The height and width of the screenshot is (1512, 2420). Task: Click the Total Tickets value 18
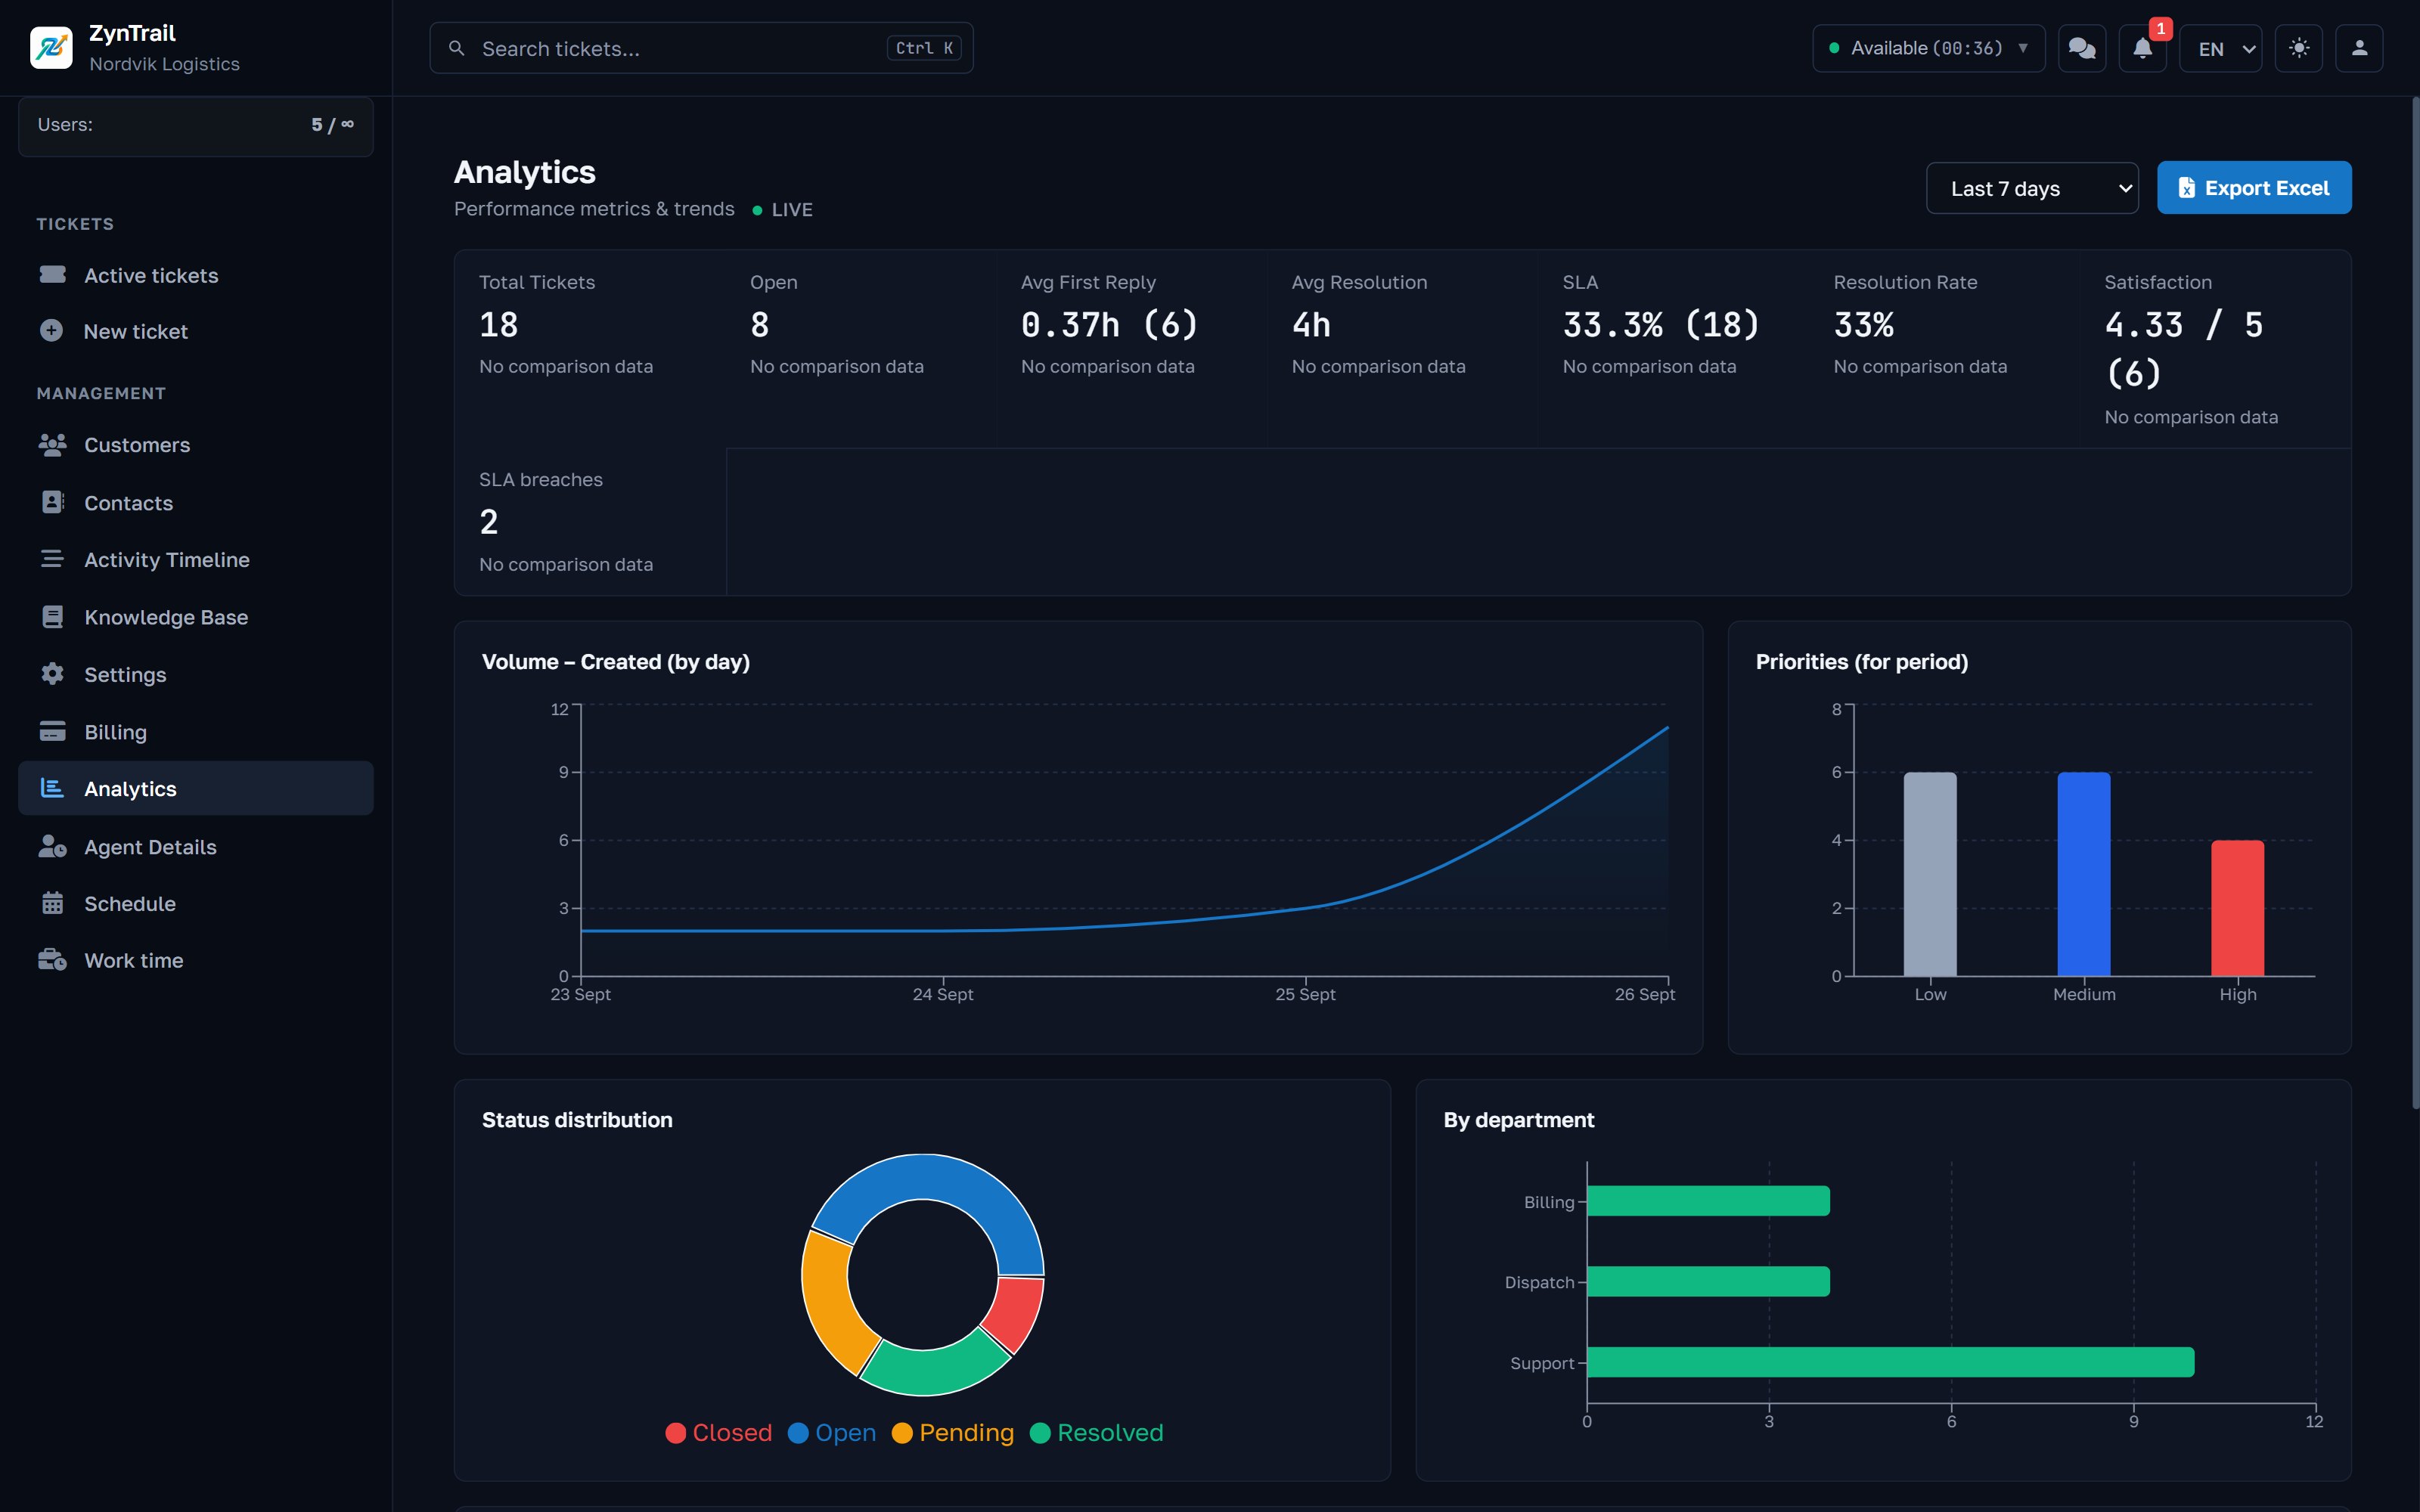(499, 325)
